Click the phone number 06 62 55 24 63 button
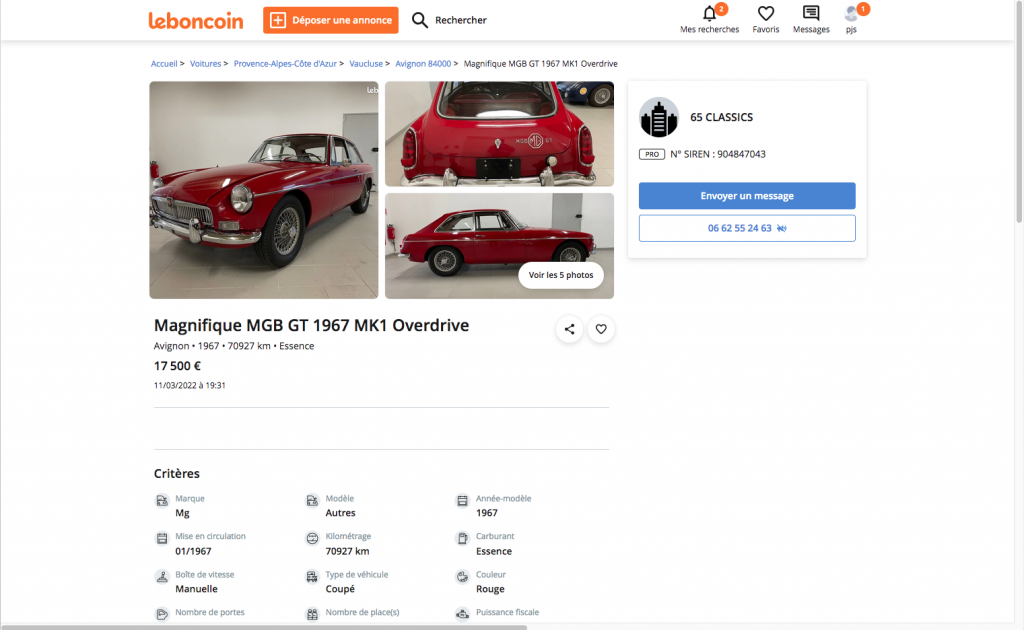The width and height of the screenshot is (1024, 630). click(x=747, y=228)
